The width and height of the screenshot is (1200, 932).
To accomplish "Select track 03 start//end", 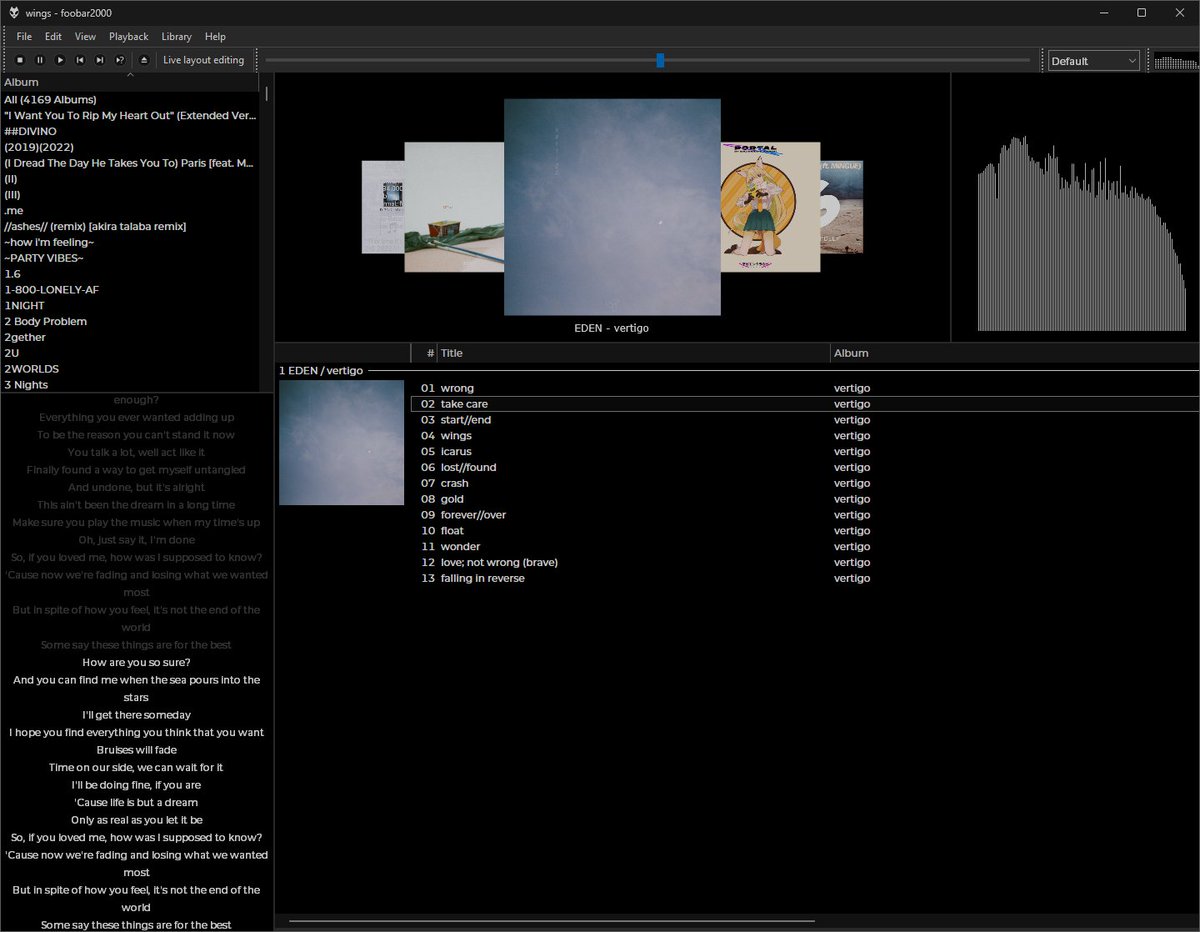I will pos(805,420).
